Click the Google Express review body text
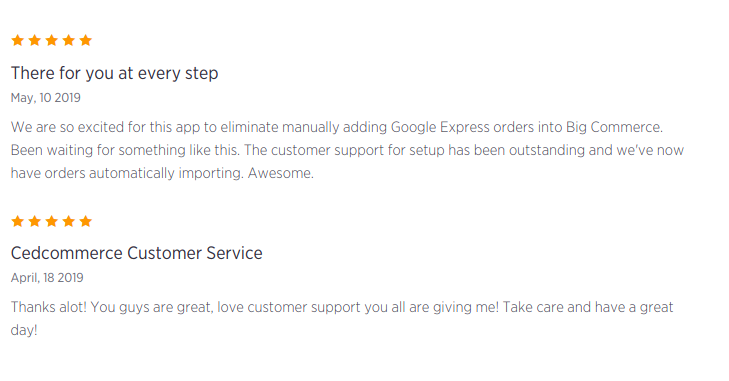 pyautogui.click(x=347, y=150)
